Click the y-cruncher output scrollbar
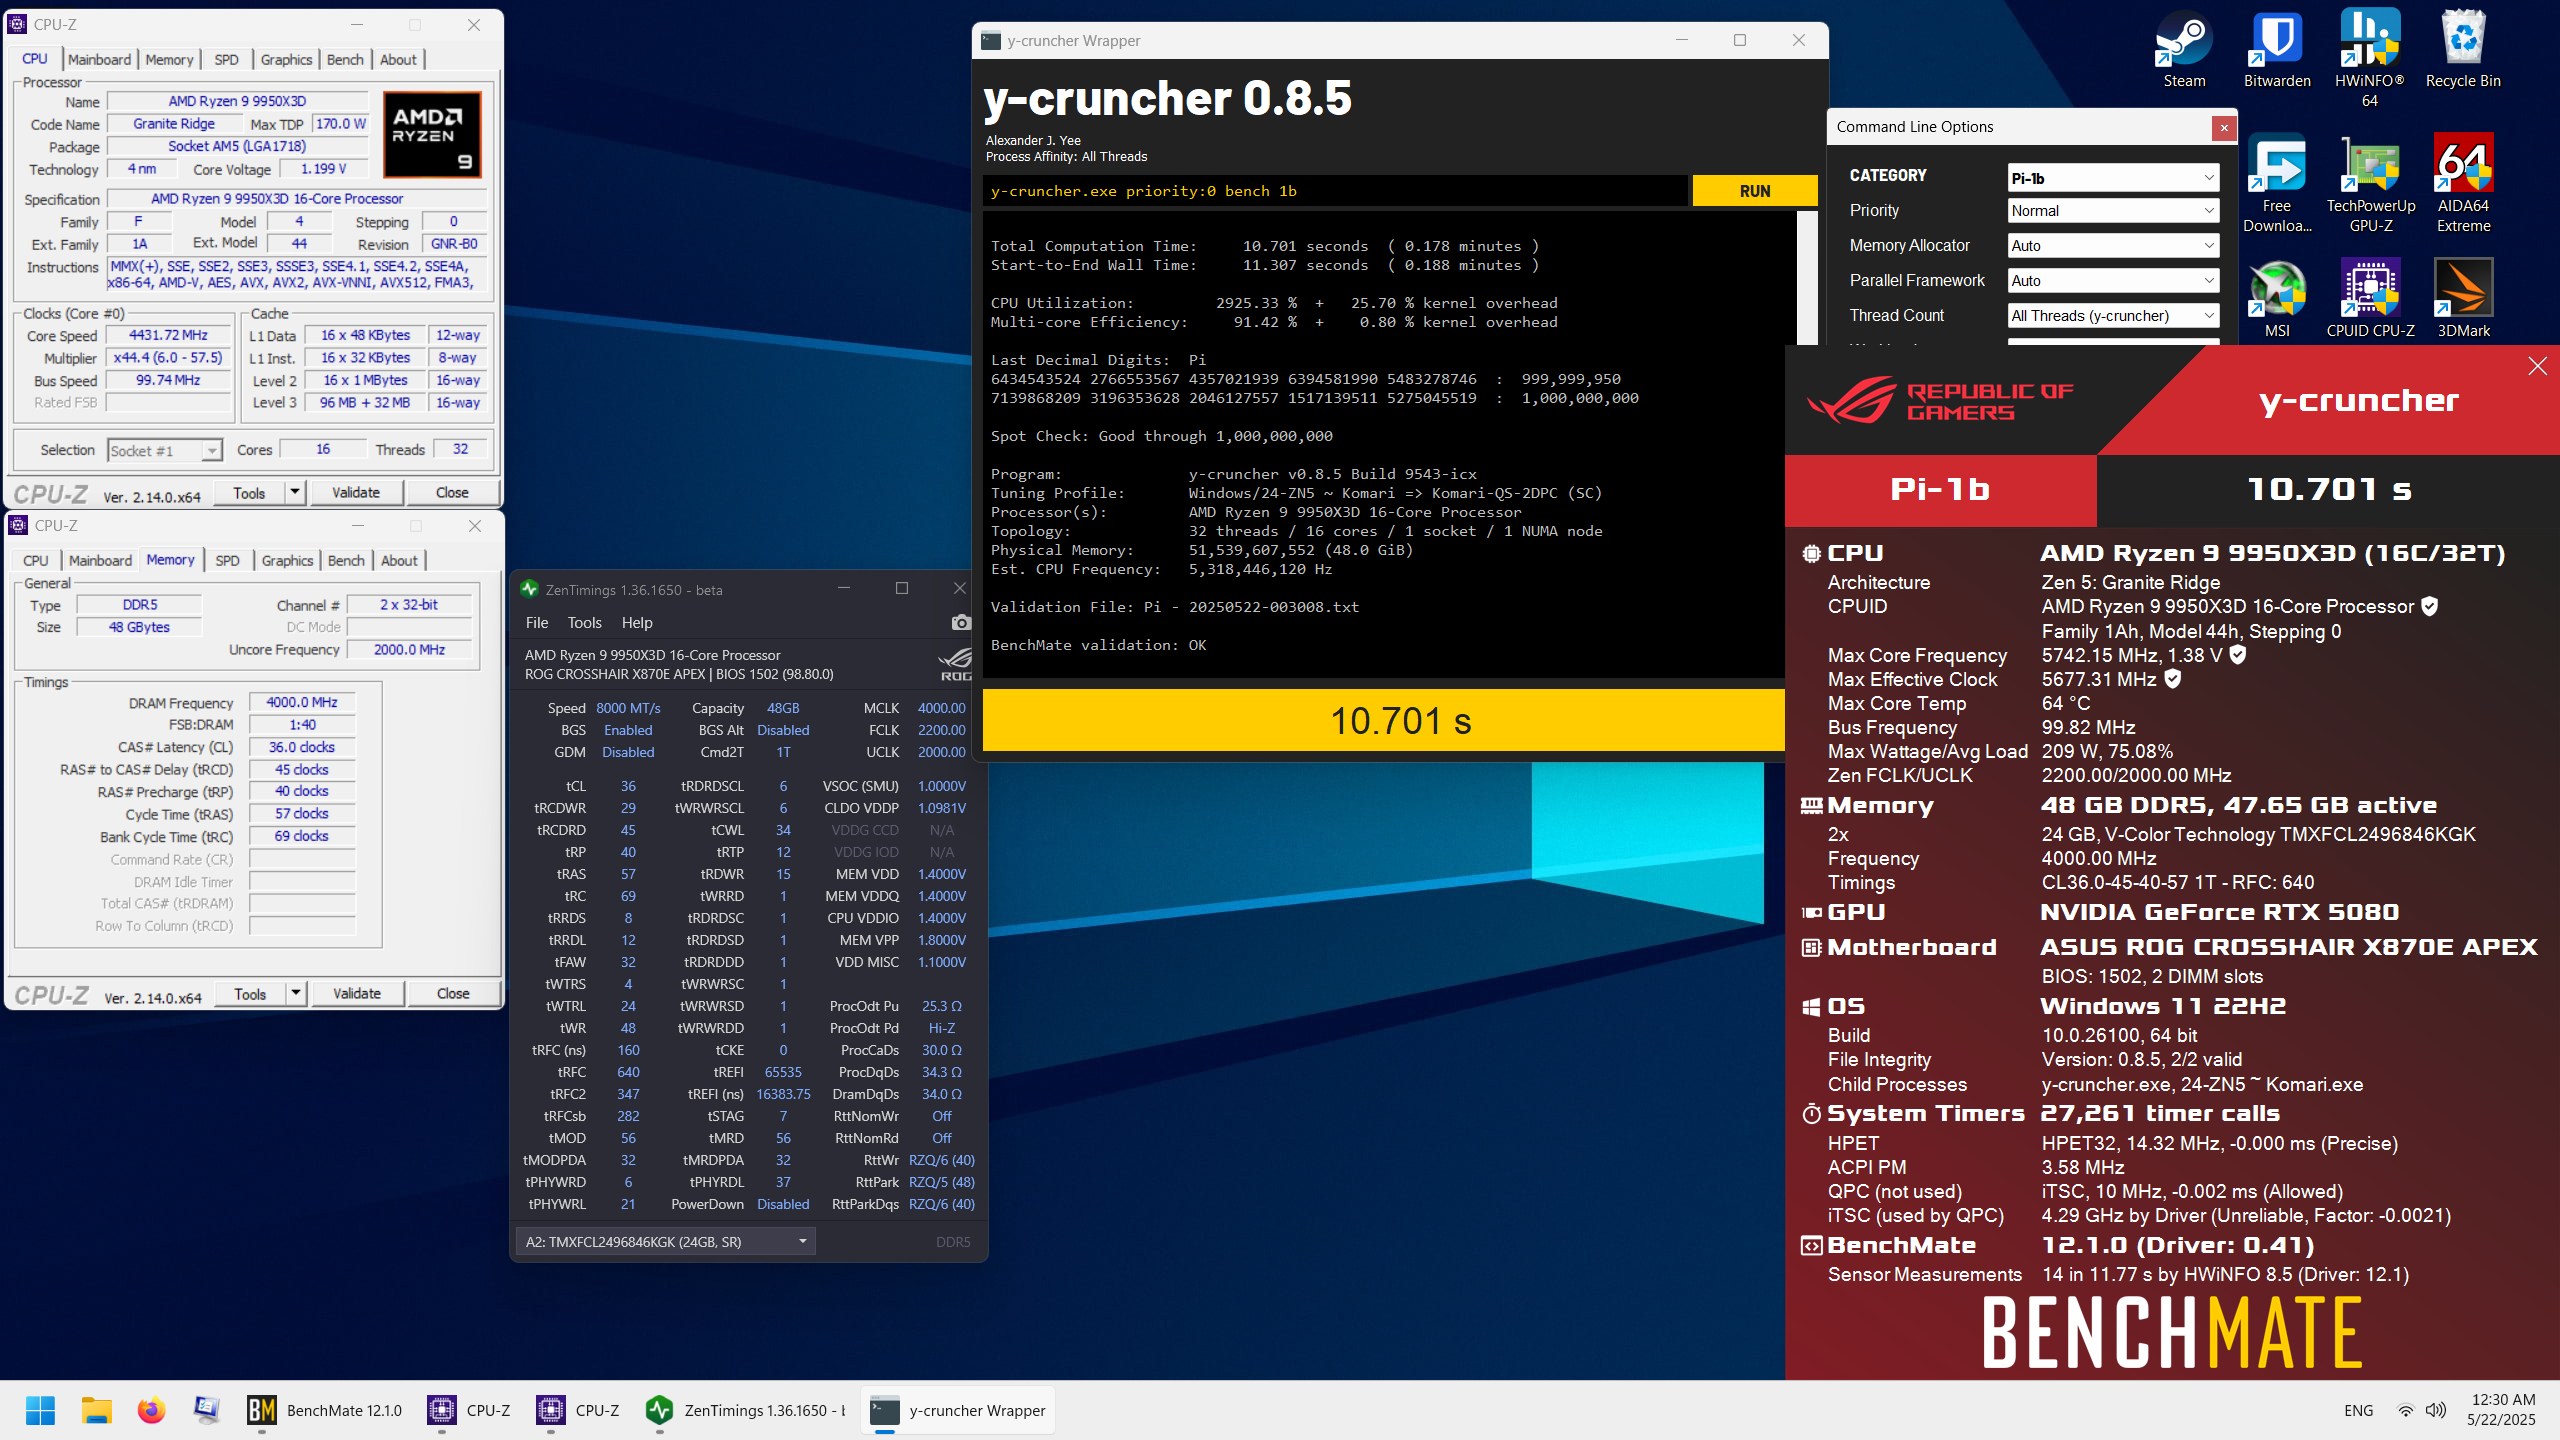 [1807, 278]
